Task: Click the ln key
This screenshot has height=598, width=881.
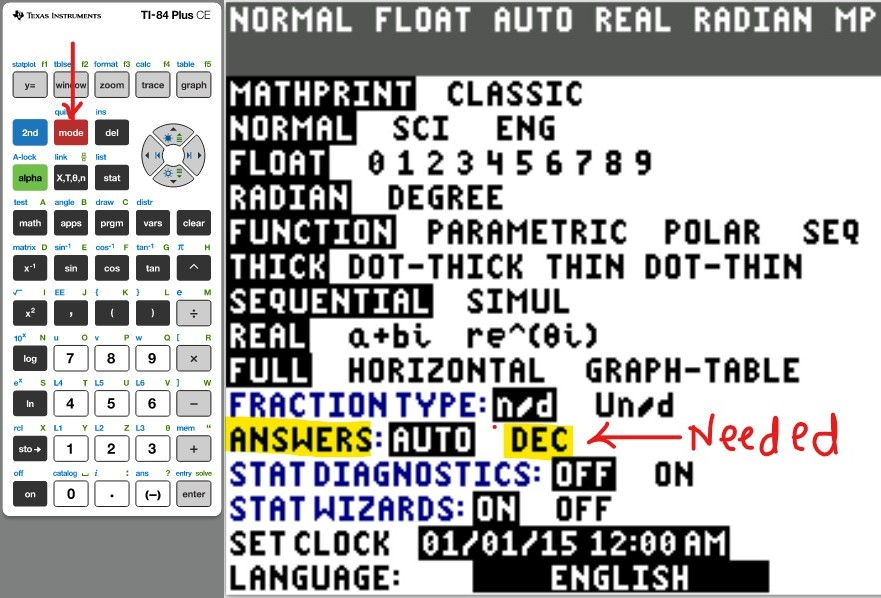Action: (30, 404)
